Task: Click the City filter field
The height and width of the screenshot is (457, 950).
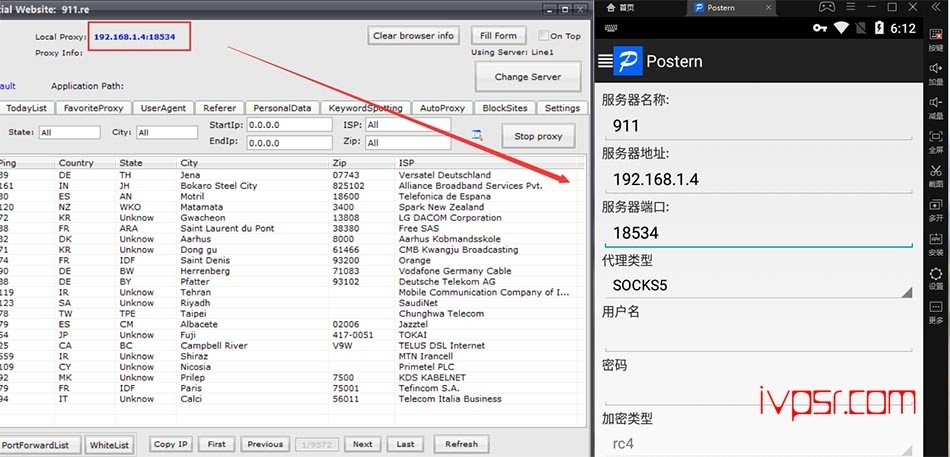Action: 167,132
